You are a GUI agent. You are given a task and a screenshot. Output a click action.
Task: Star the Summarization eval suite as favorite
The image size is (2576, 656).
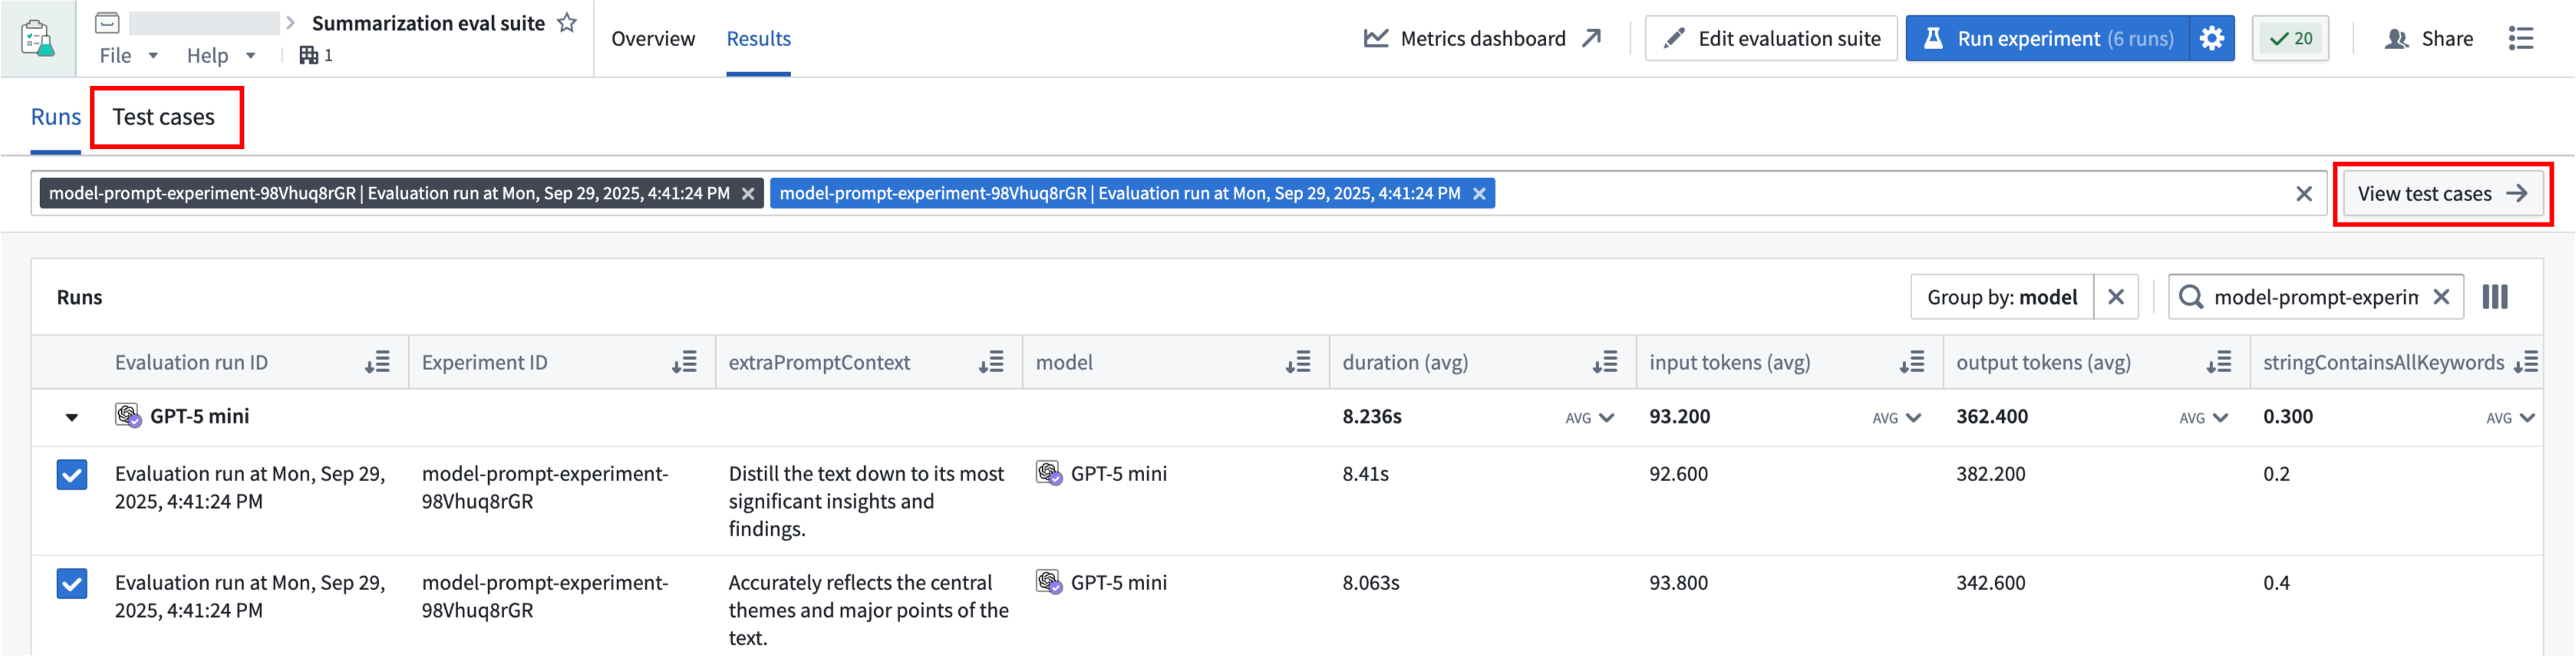click(x=567, y=23)
